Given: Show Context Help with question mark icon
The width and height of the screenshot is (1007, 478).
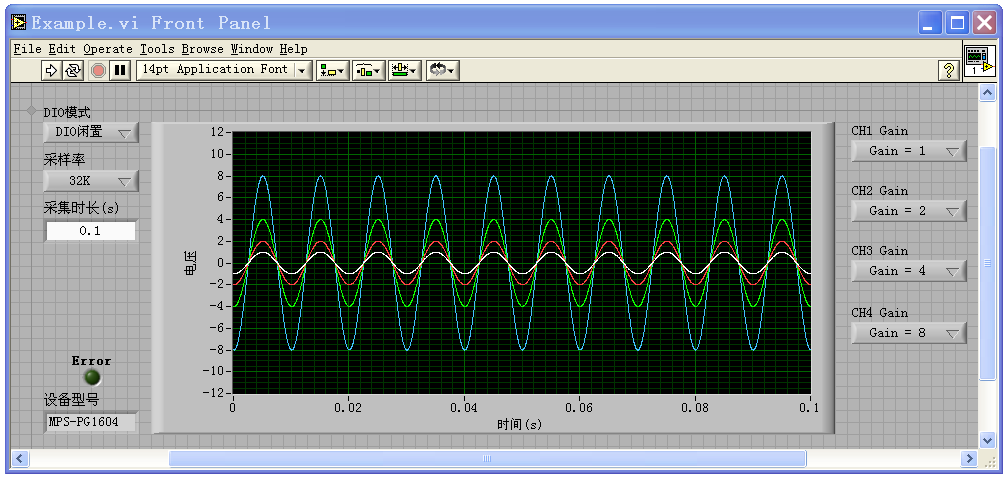Looking at the screenshot, I should click(948, 70).
